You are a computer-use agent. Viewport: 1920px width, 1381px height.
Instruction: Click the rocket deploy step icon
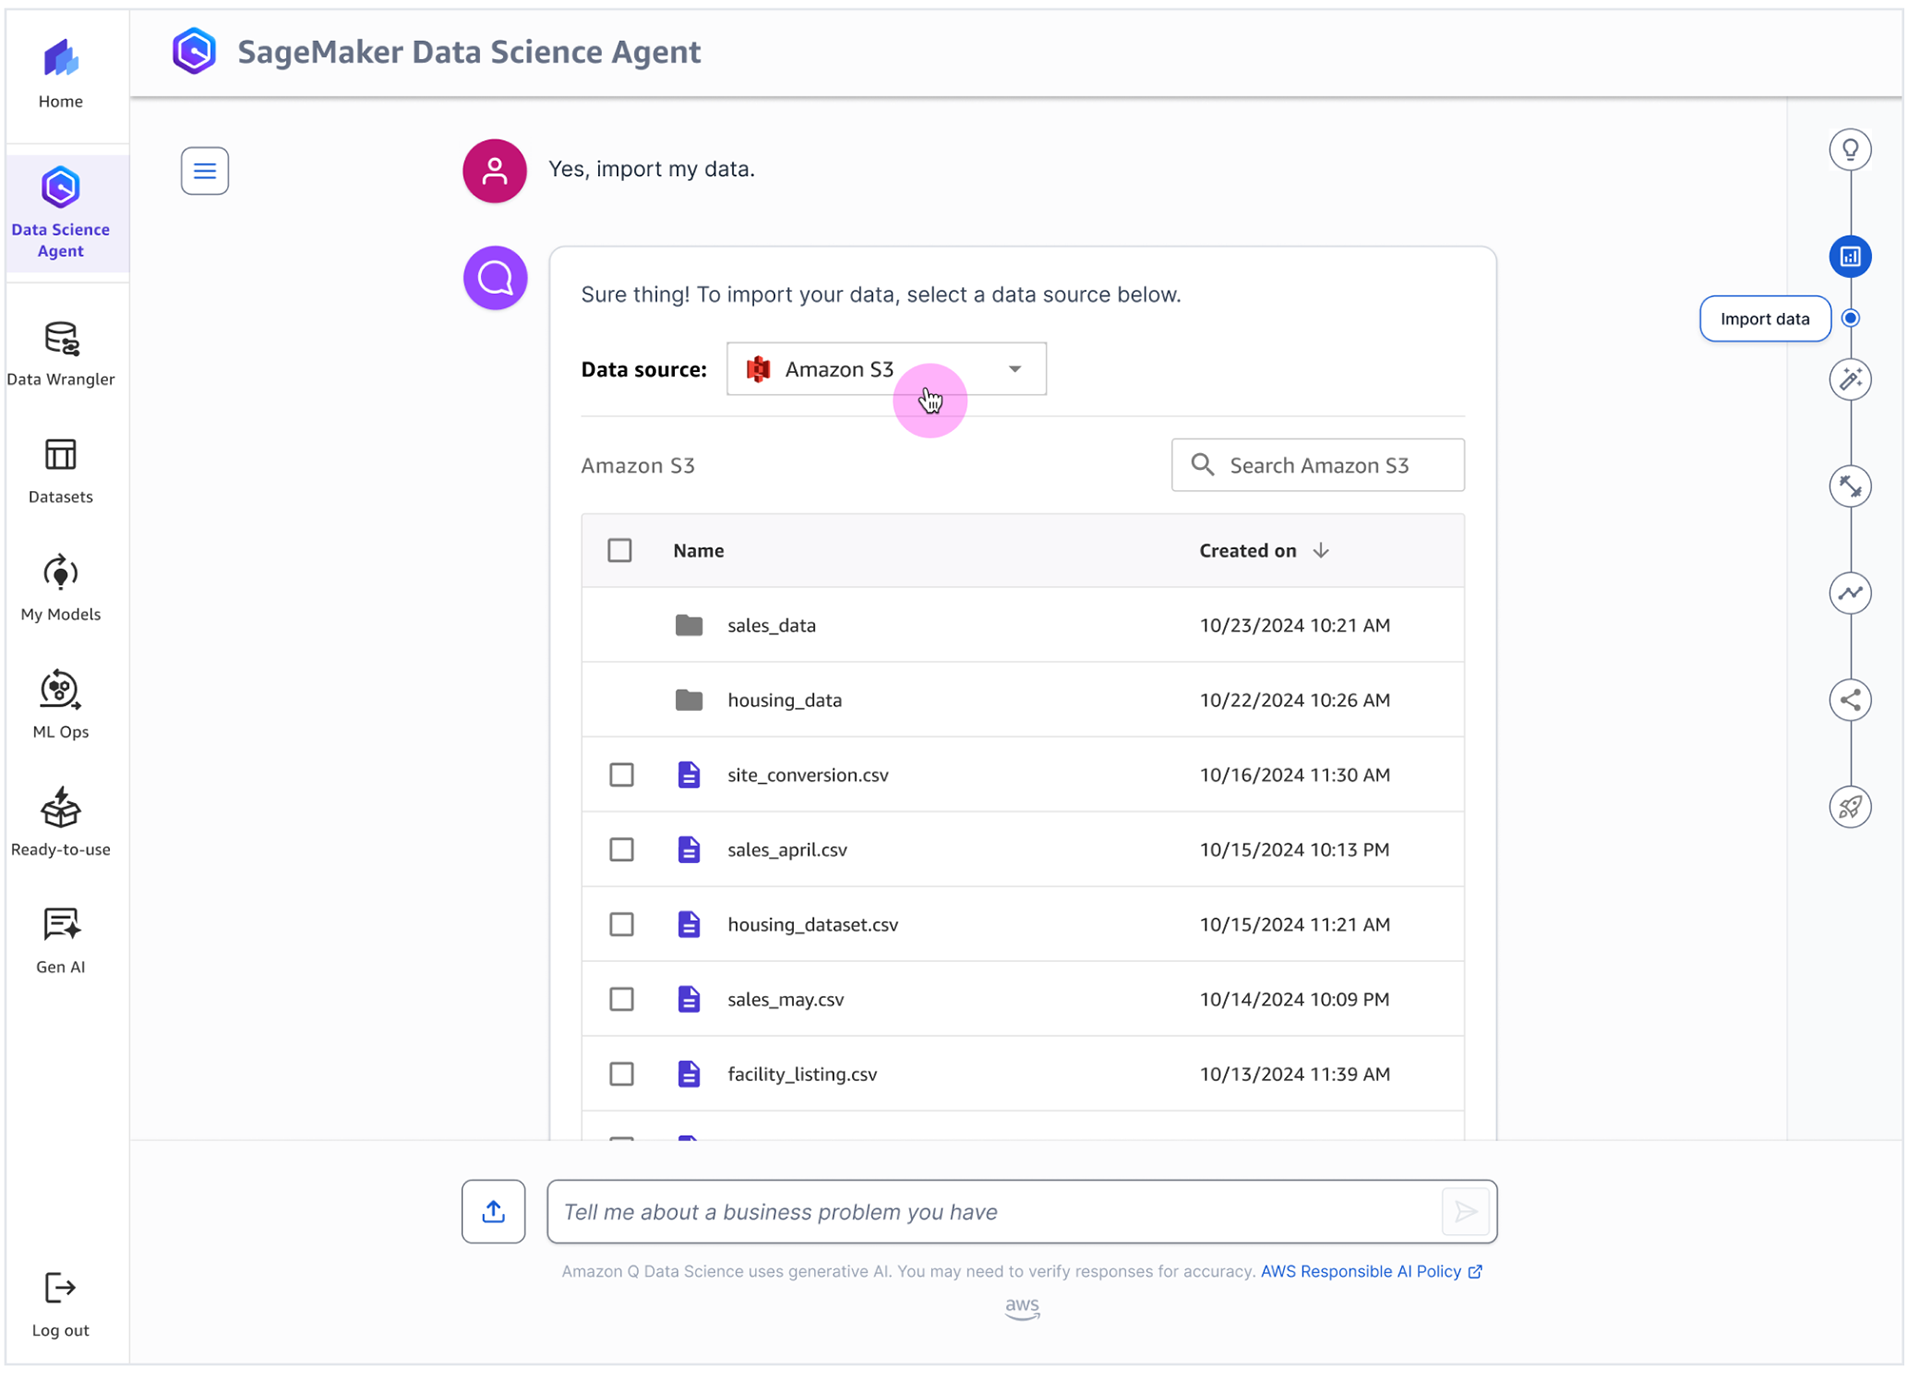[x=1850, y=807]
